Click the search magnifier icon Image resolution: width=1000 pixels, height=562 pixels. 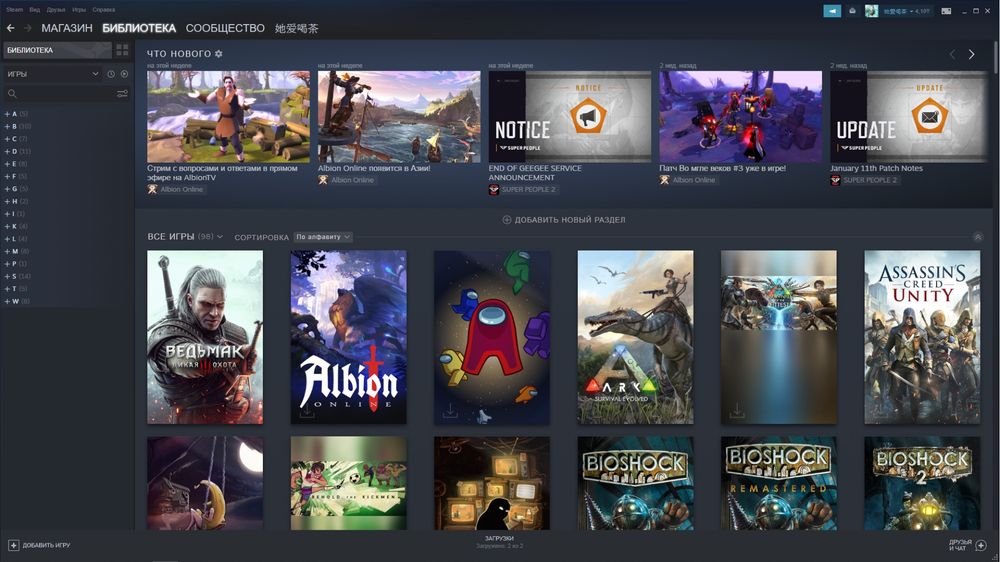pyautogui.click(x=11, y=94)
